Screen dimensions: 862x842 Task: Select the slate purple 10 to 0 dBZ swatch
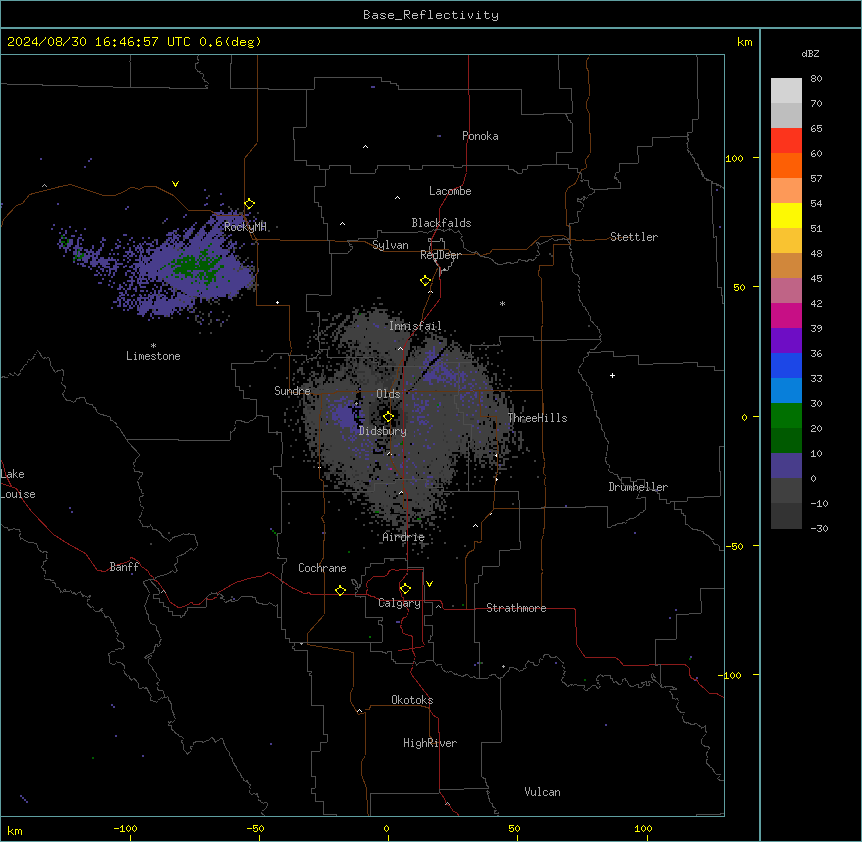pos(786,466)
